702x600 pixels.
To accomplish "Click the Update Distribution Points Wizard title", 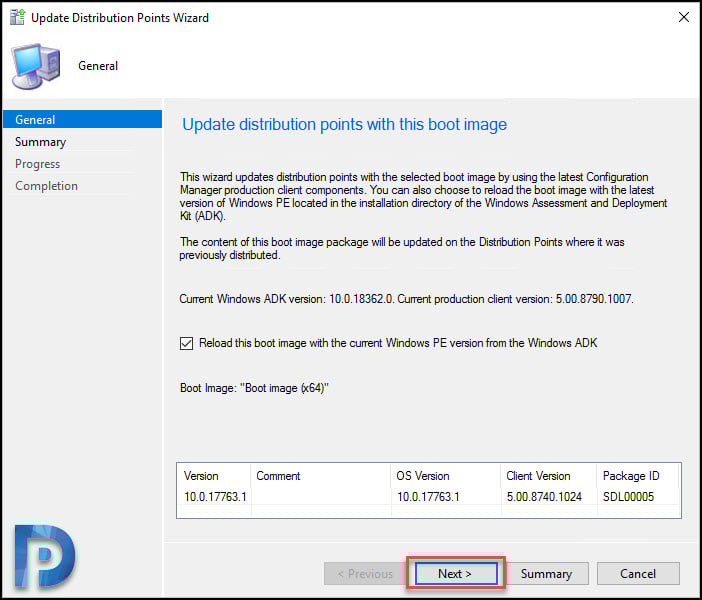I will 120,17.
